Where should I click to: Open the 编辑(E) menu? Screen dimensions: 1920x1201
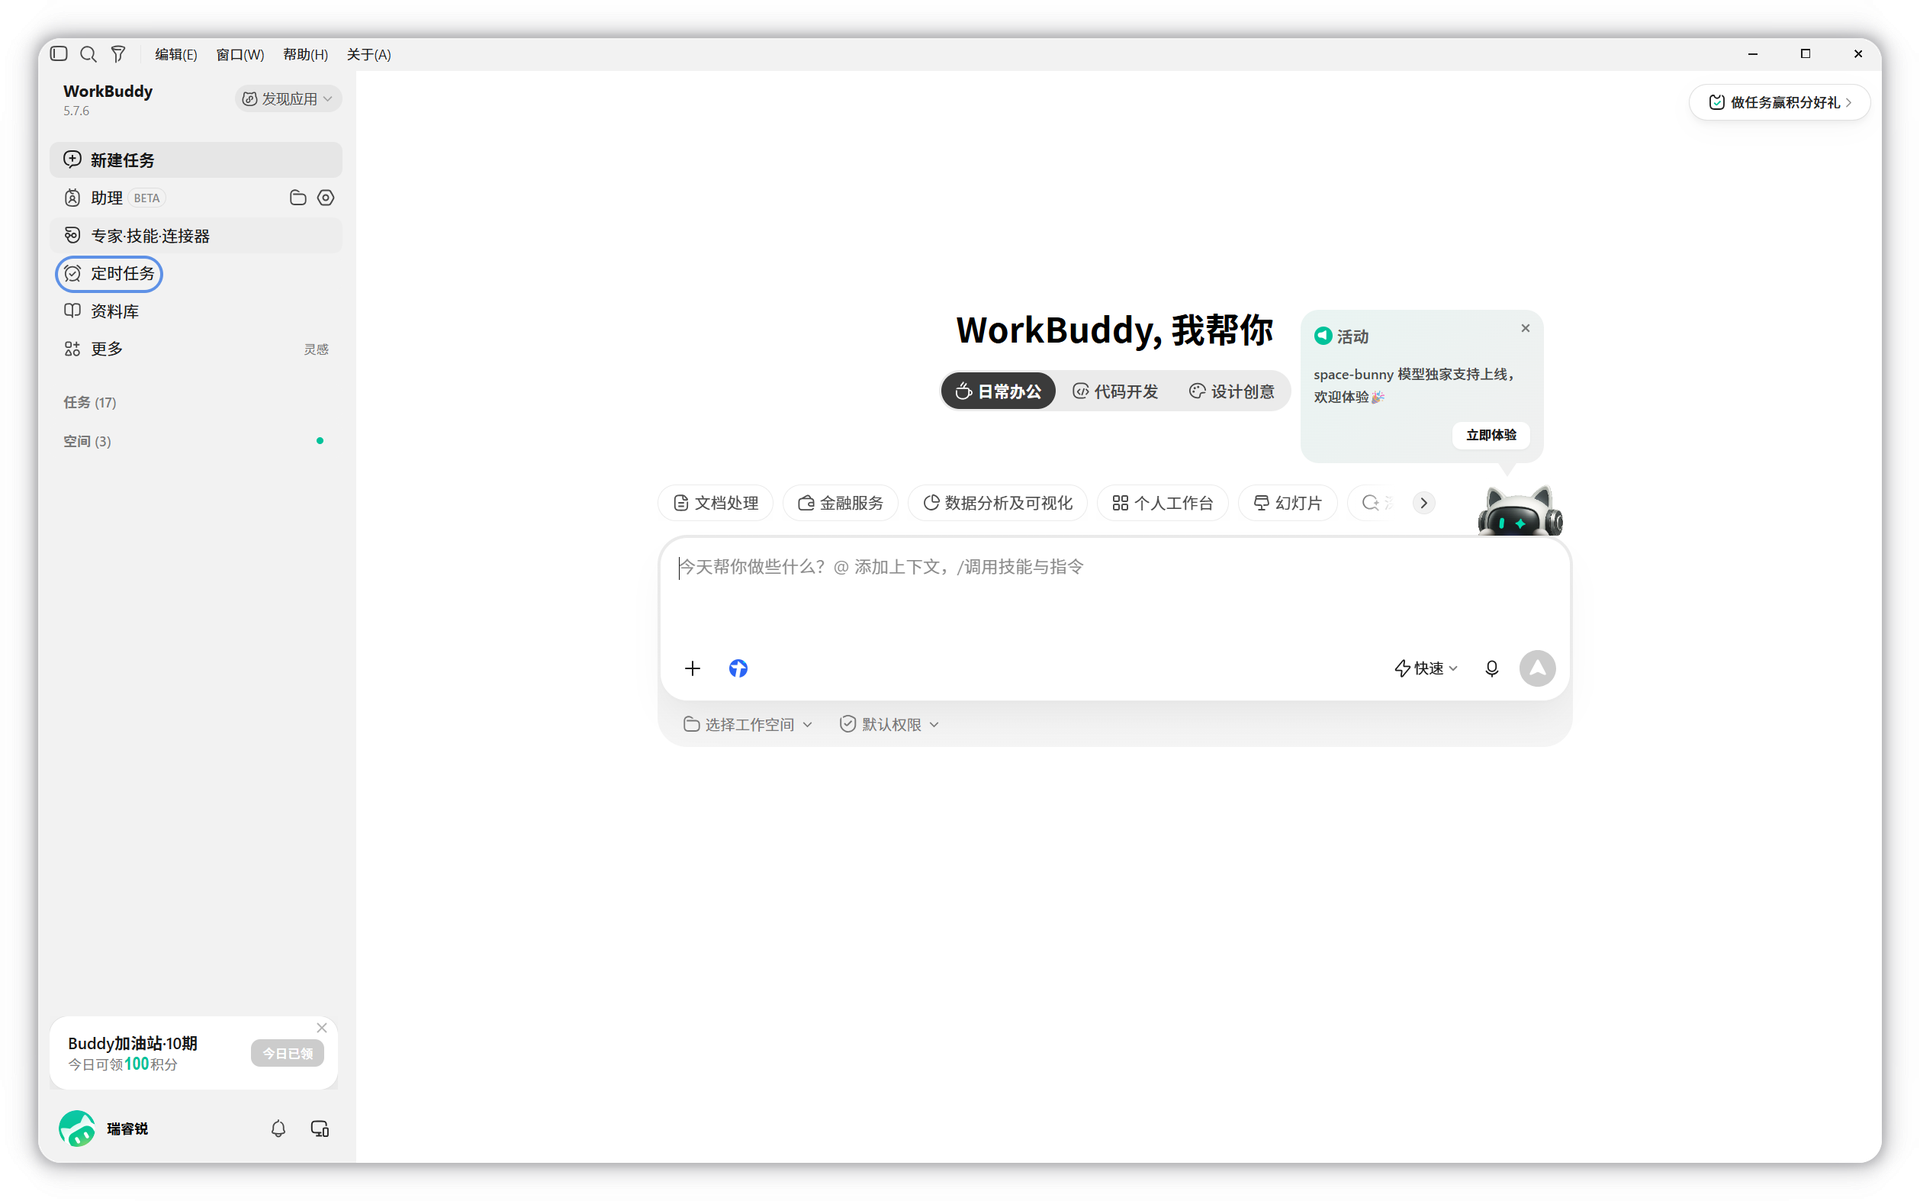coord(176,54)
